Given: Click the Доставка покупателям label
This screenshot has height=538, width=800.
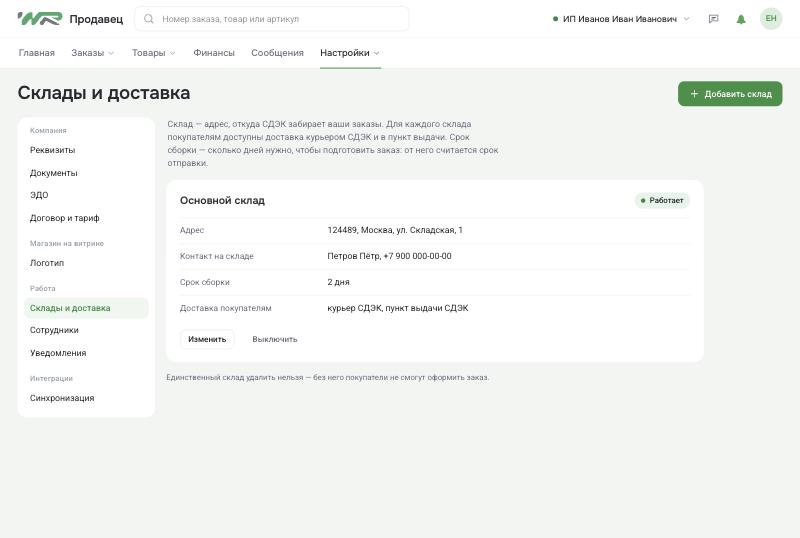Looking at the screenshot, I should pos(226,308).
